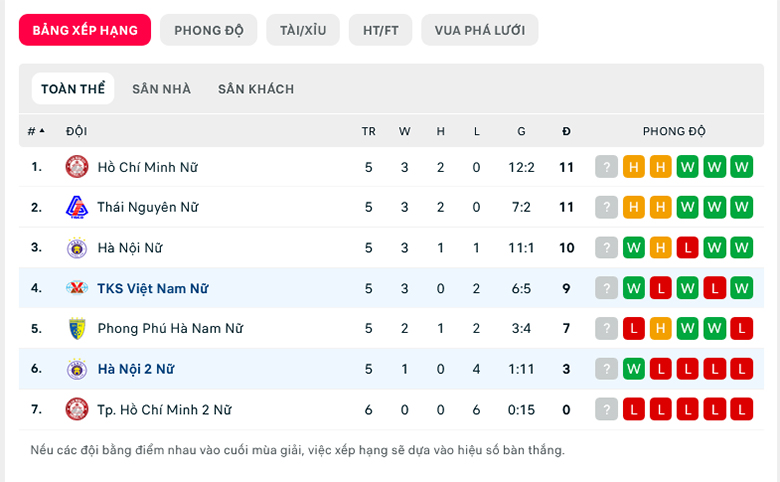Open the TKS Việt Nam Nữ team link
Screen dimensions: 780x482
pyautogui.click(x=153, y=289)
